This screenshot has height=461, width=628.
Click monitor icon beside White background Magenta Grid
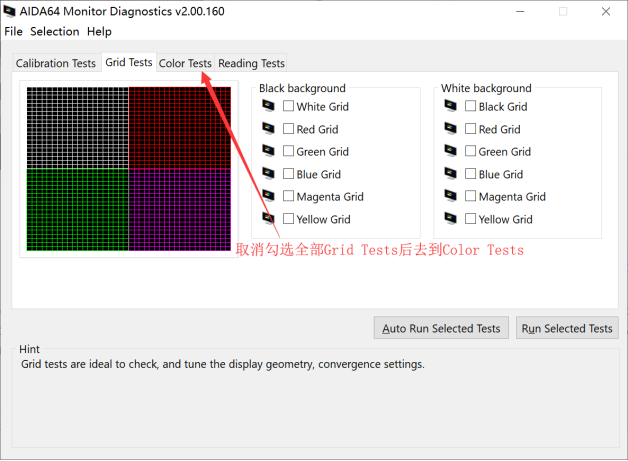click(451, 196)
